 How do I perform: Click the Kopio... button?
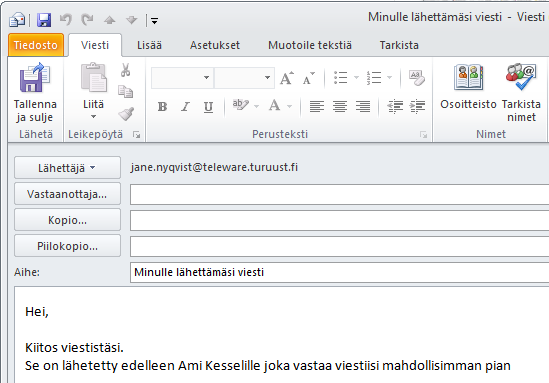(x=67, y=220)
